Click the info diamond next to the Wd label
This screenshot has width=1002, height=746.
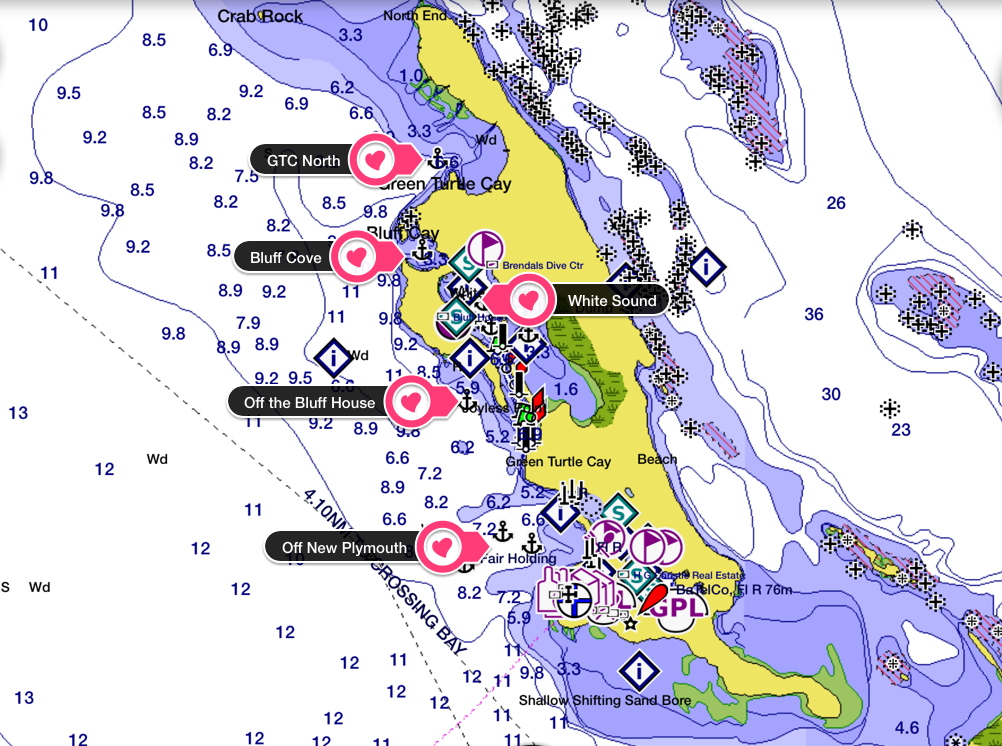(333, 357)
